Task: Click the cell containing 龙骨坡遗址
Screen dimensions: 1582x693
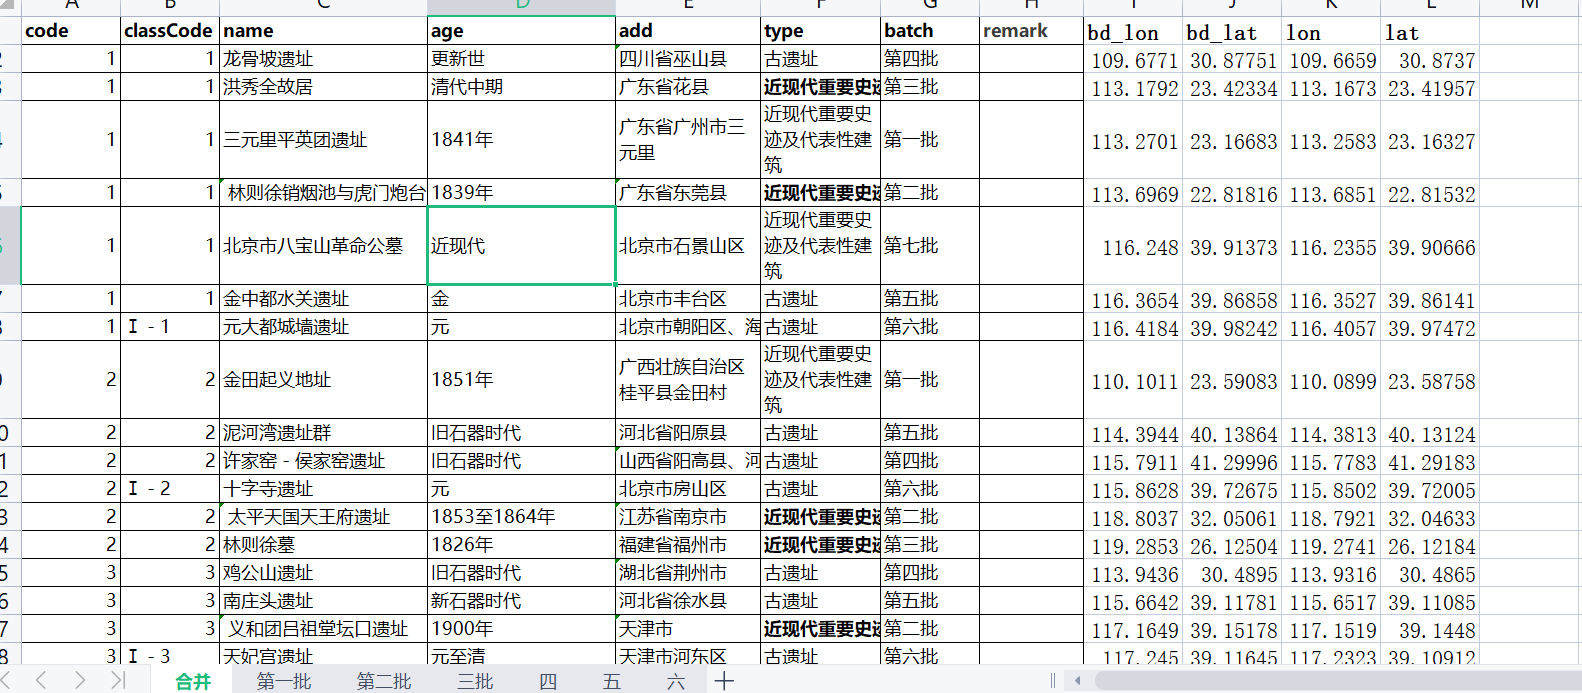Action: tap(323, 59)
